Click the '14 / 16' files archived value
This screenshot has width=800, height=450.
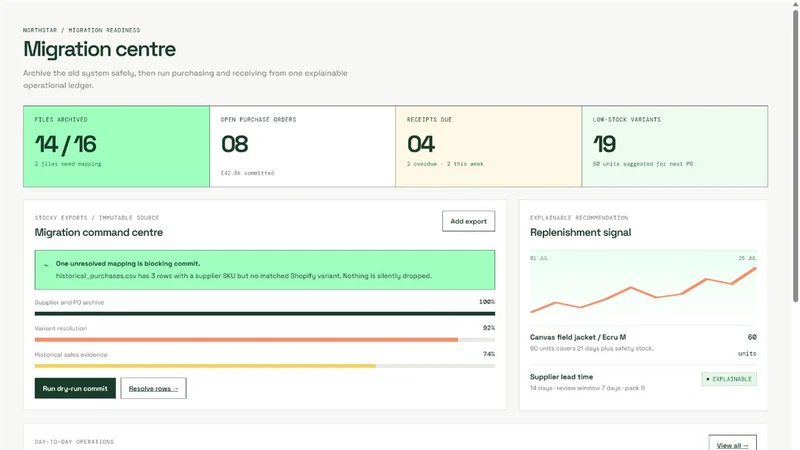click(65, 144)
